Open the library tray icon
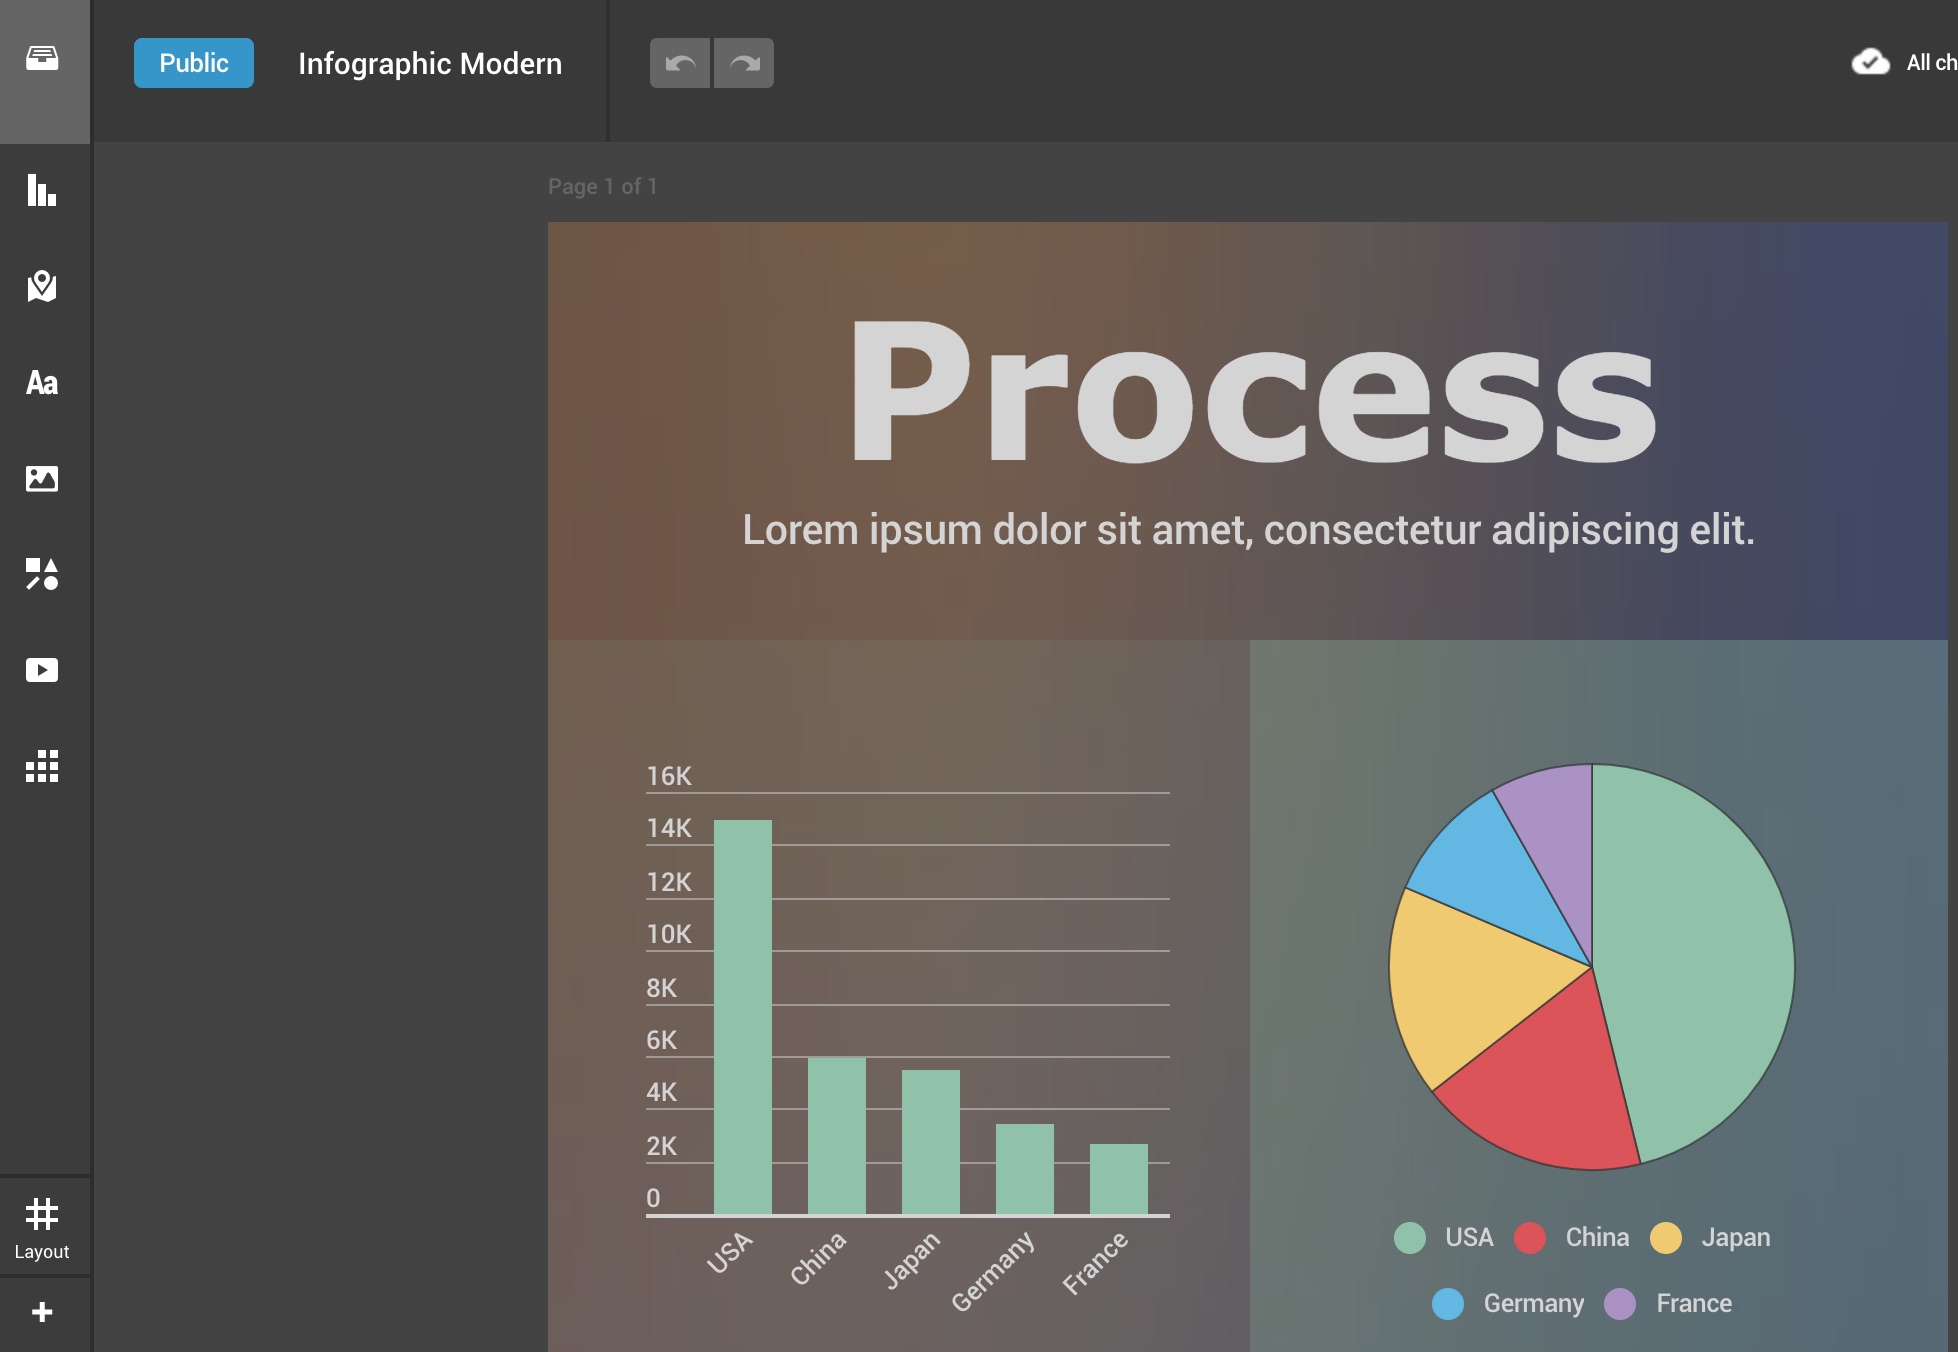 (x=42, y=59)
